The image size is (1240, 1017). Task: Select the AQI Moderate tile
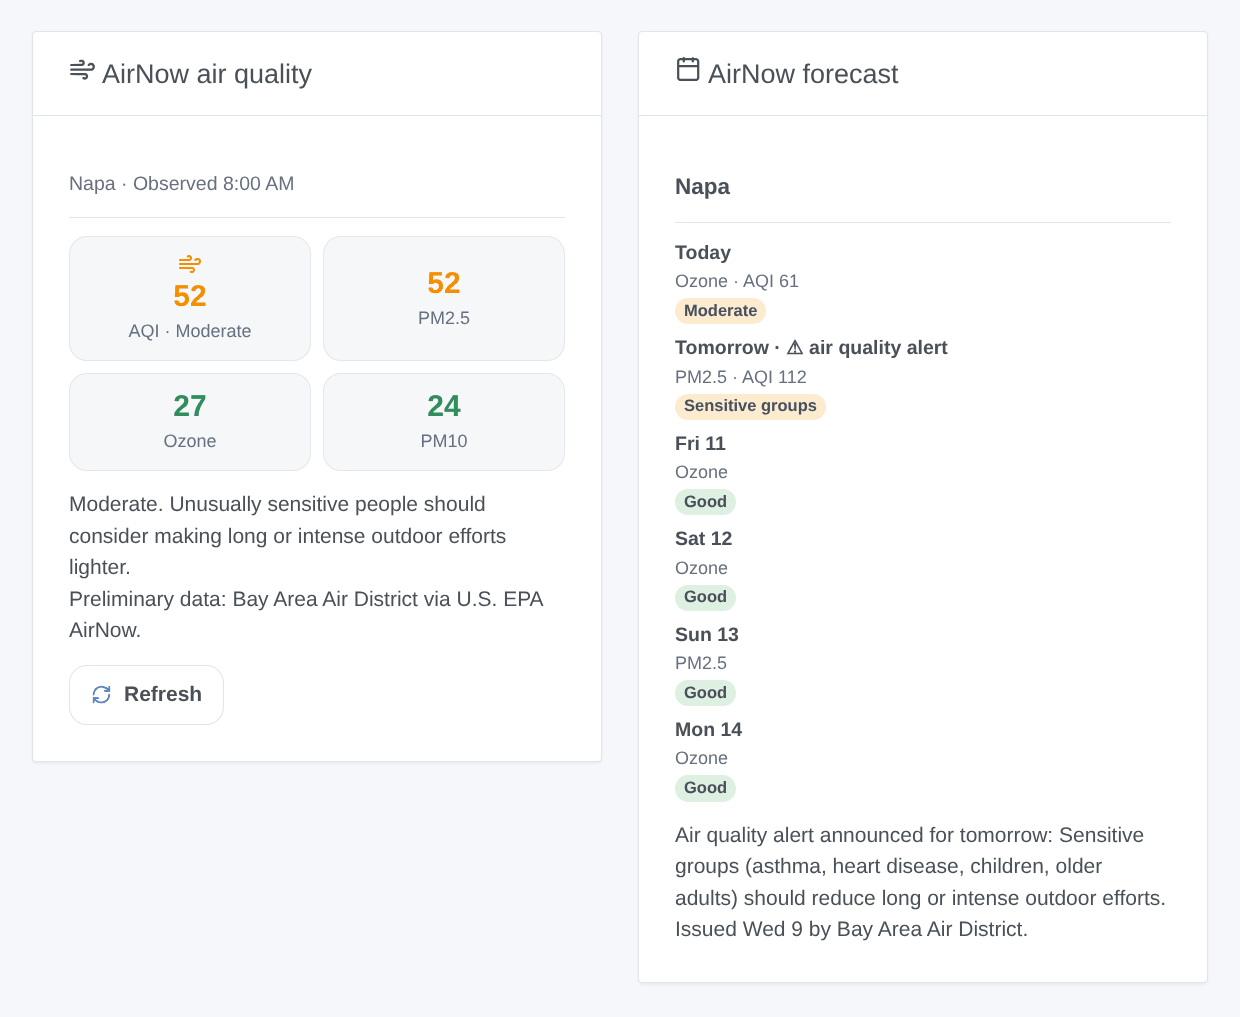point(190,298)
